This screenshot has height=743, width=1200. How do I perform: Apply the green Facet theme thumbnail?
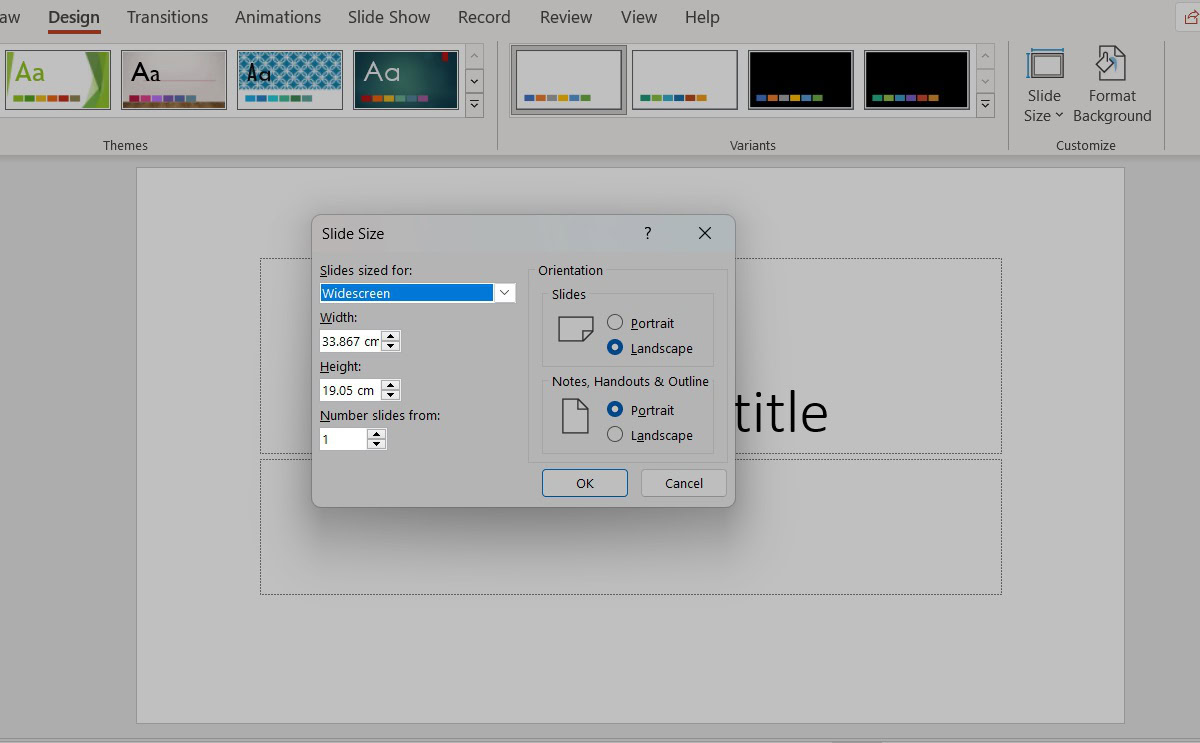click(x=57, y=80)
